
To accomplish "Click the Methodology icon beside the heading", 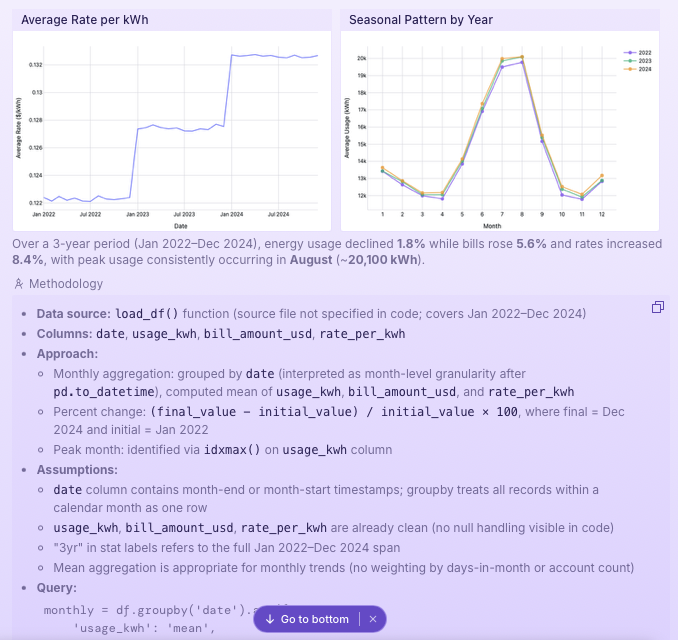I will (x=19, y=284).
